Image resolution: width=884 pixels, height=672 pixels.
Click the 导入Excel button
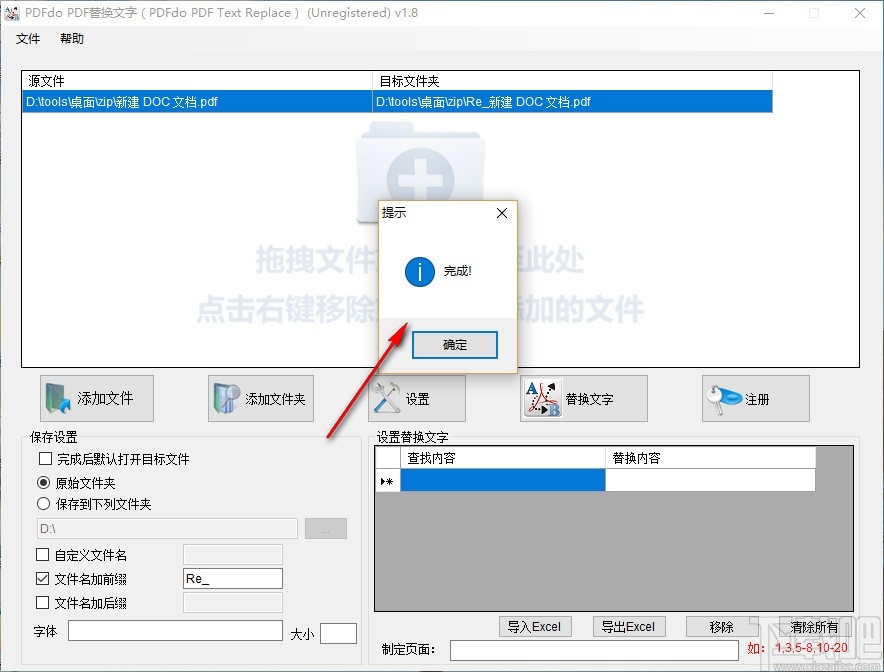pyautogui.click(x=535, y=626)
